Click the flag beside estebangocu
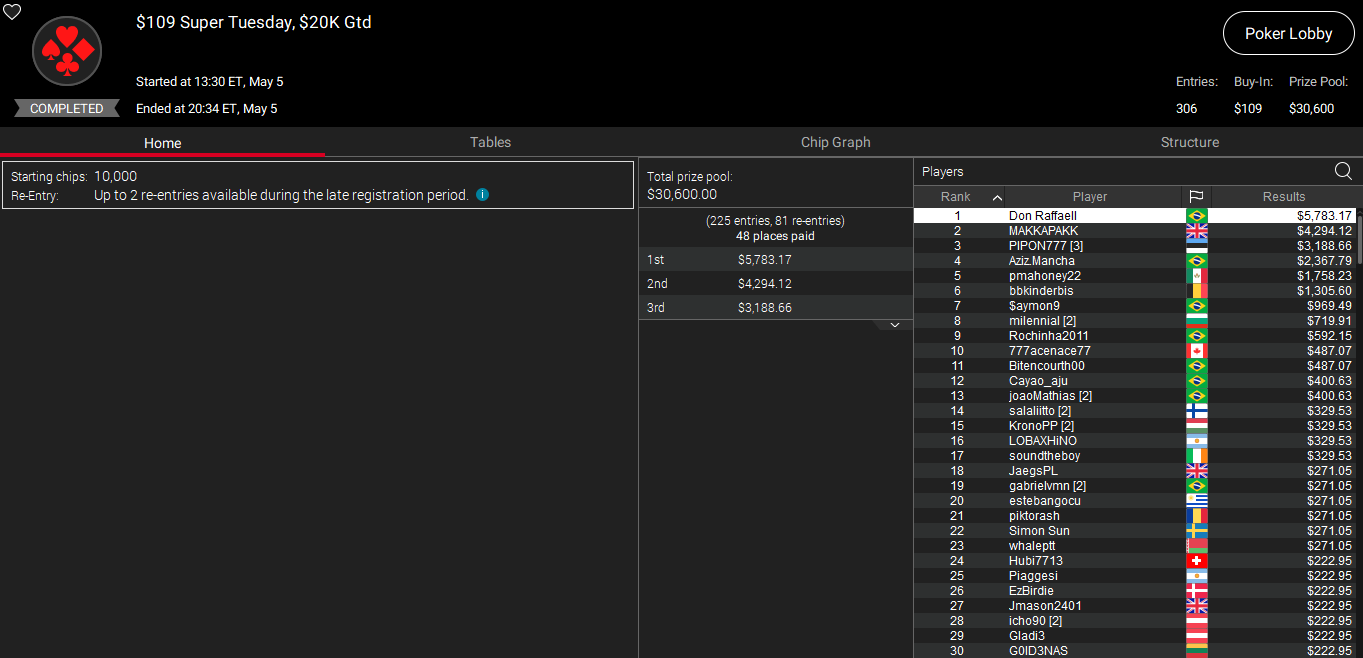 pos(1196,501)
